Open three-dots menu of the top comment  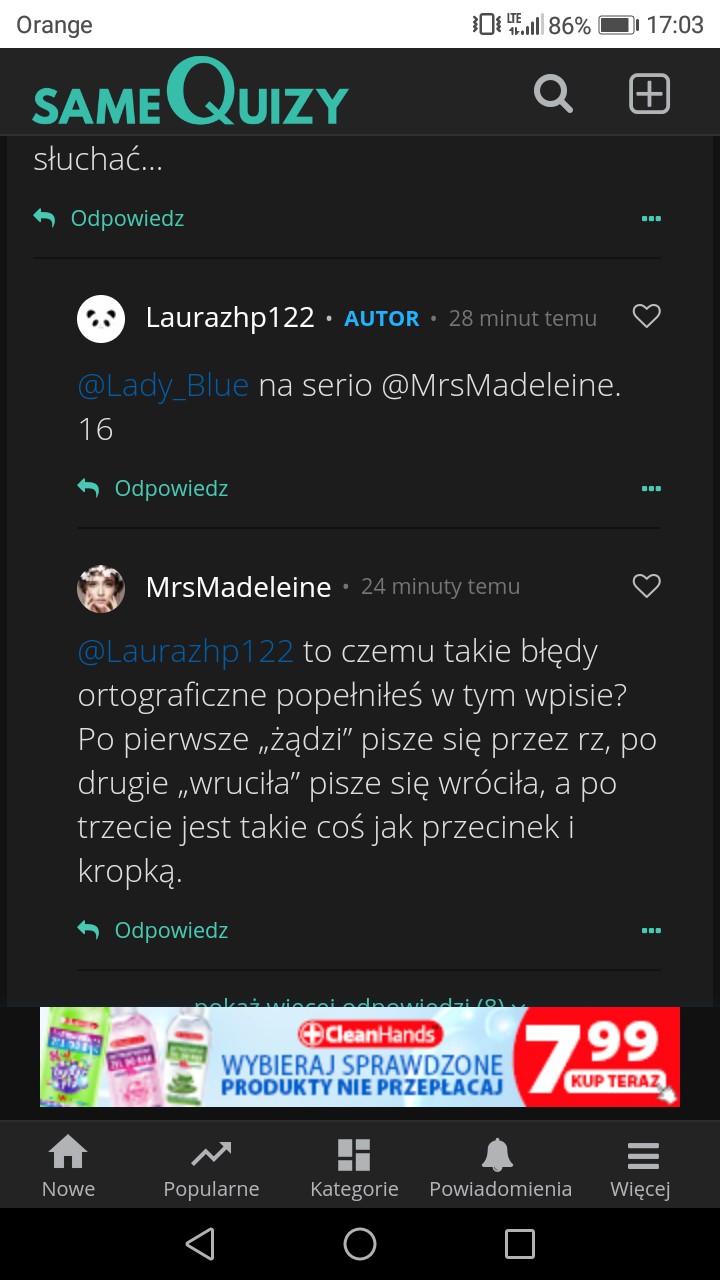pos(651,219)
